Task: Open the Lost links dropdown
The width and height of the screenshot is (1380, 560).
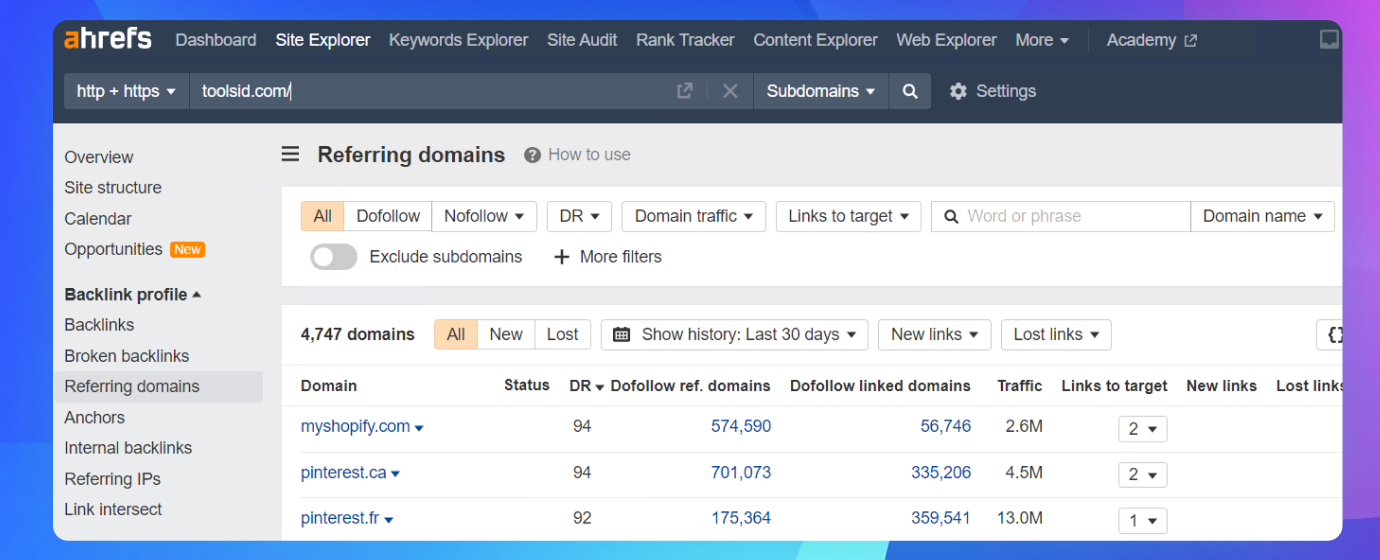Action: (1056, 335)
